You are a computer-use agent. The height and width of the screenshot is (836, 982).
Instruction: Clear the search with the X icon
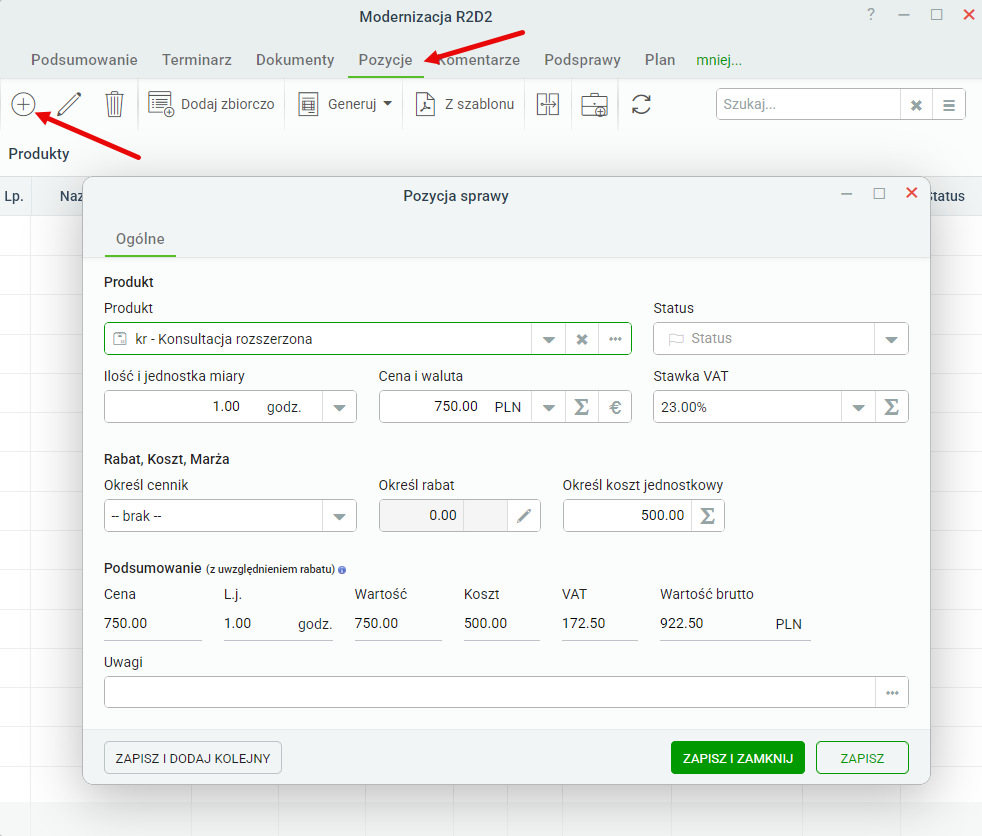point(916,105)
